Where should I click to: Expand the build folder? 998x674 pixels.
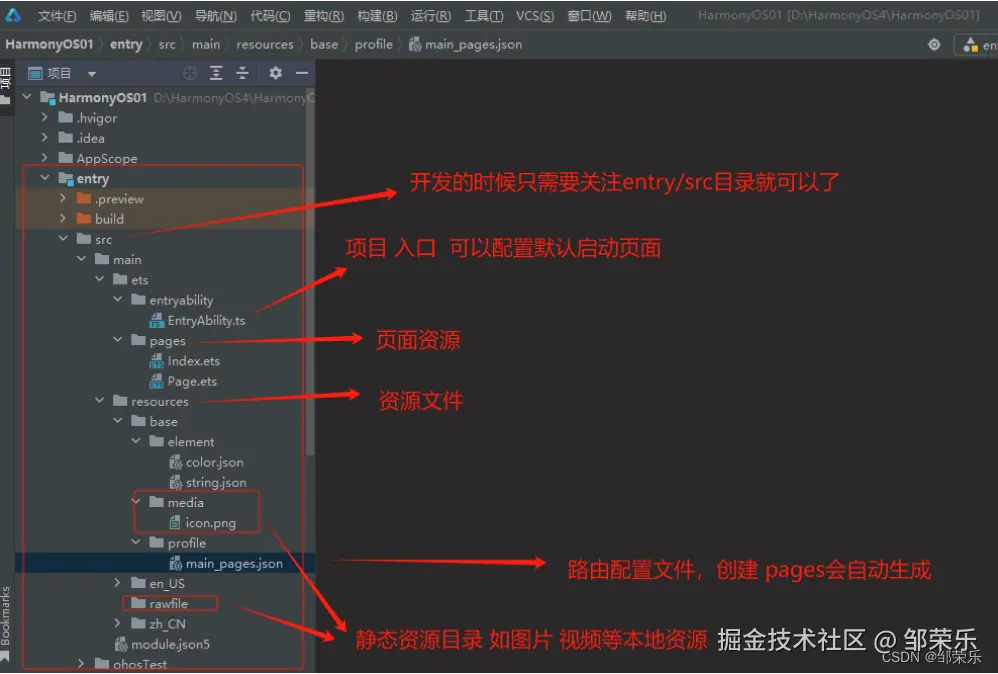[x=62, y=218]
